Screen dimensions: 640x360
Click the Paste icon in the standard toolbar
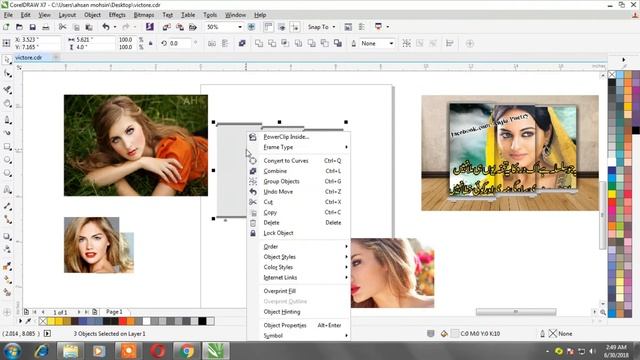(89, 27)
